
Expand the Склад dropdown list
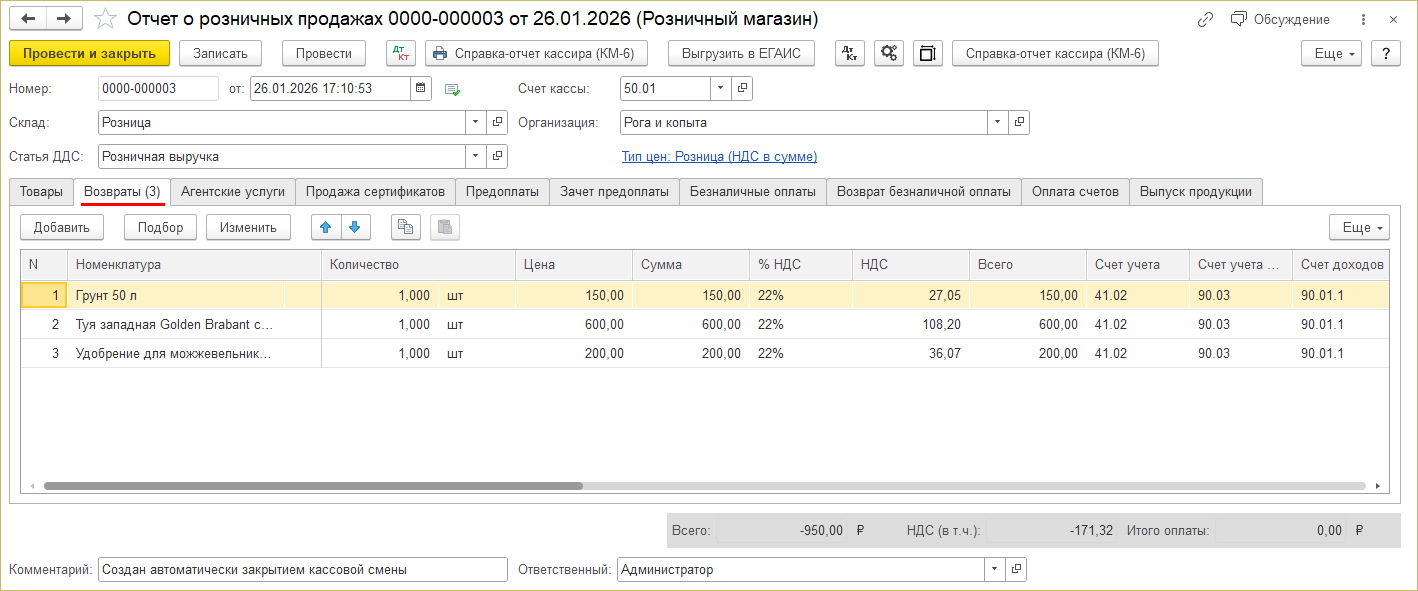475,123
